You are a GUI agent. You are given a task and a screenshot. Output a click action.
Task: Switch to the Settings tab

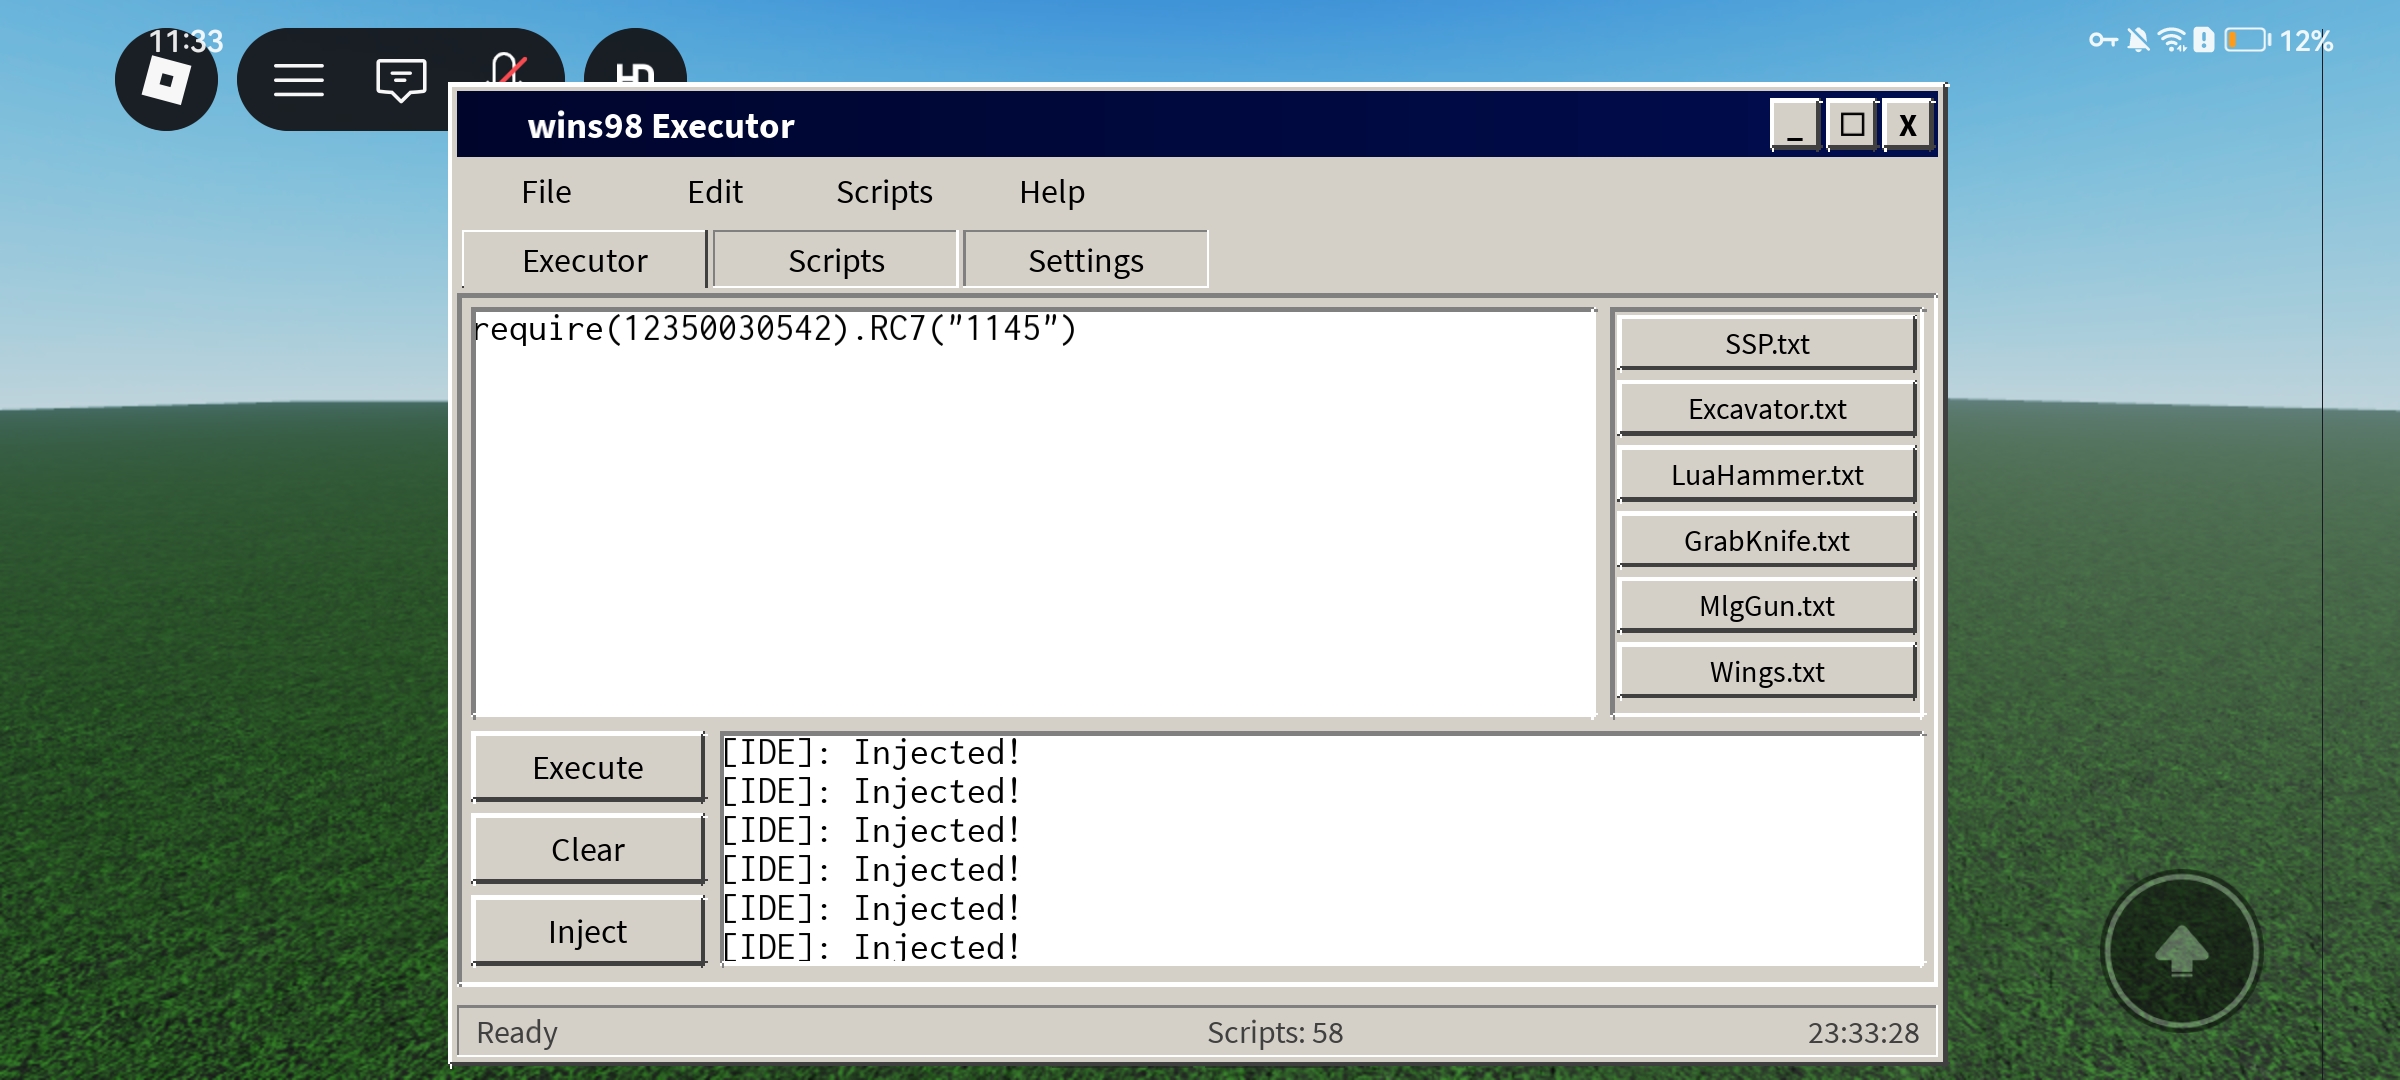tap(1086, 260)
